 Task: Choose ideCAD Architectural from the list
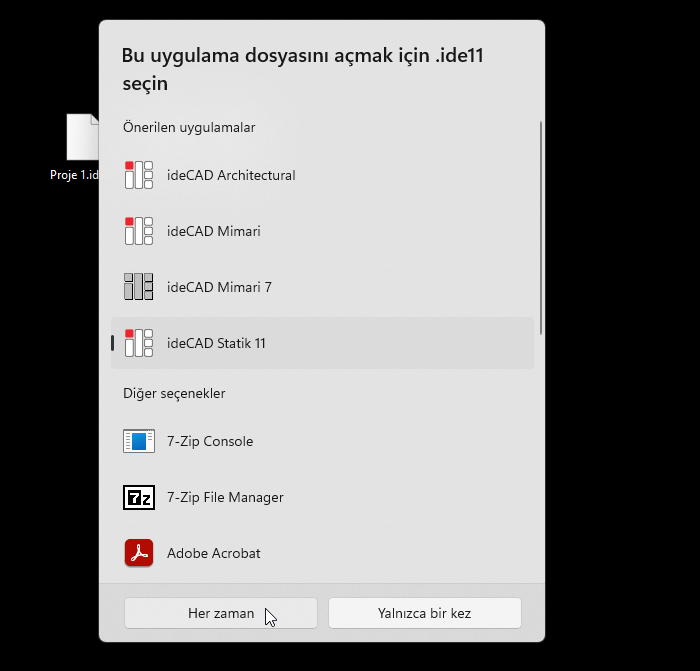pos(231,175)
